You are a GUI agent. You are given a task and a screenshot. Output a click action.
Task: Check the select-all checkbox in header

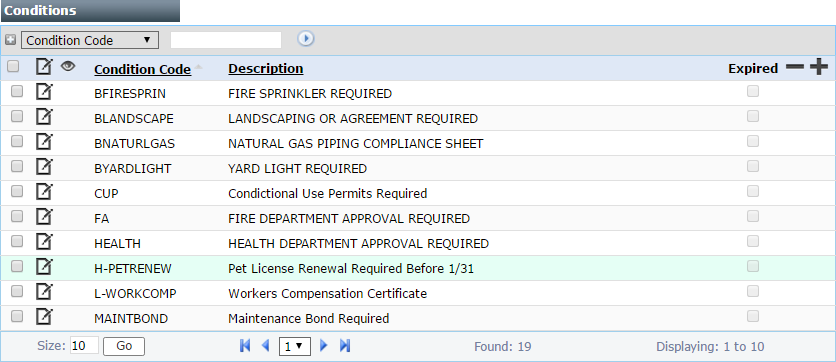[x=13, y=67]
